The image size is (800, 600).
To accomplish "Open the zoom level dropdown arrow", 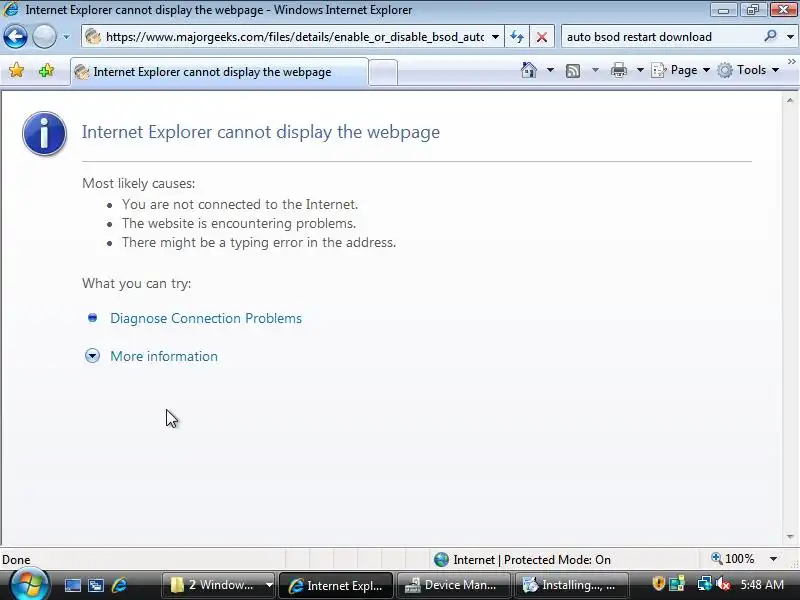I will click(773, 559).
